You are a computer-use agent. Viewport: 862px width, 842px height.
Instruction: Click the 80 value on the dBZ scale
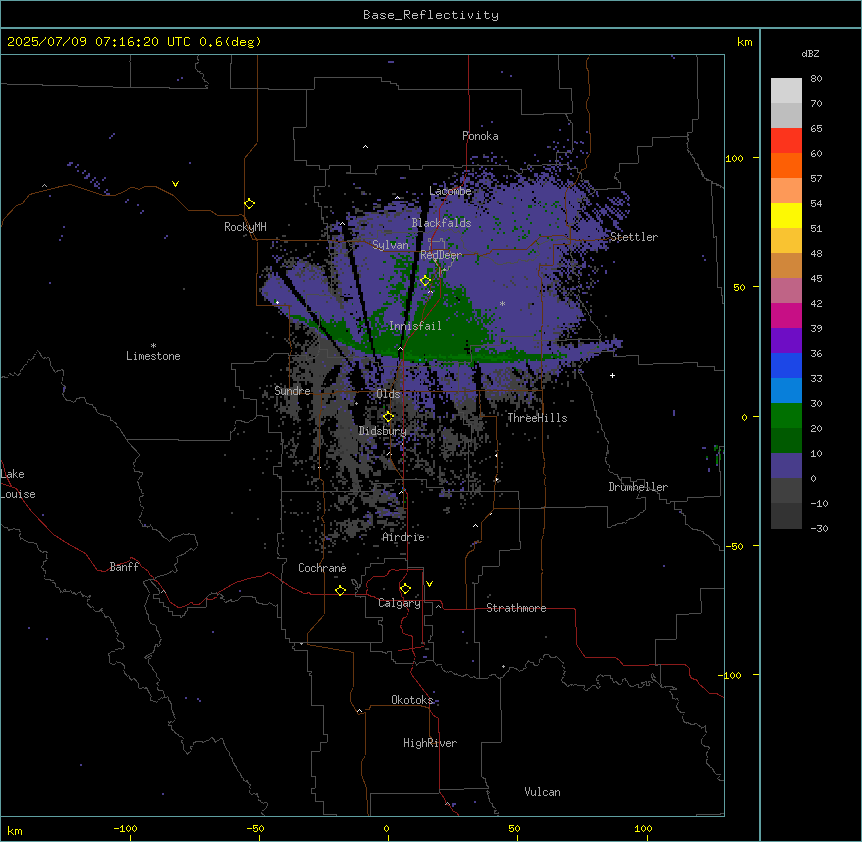[x=816, y=79]
